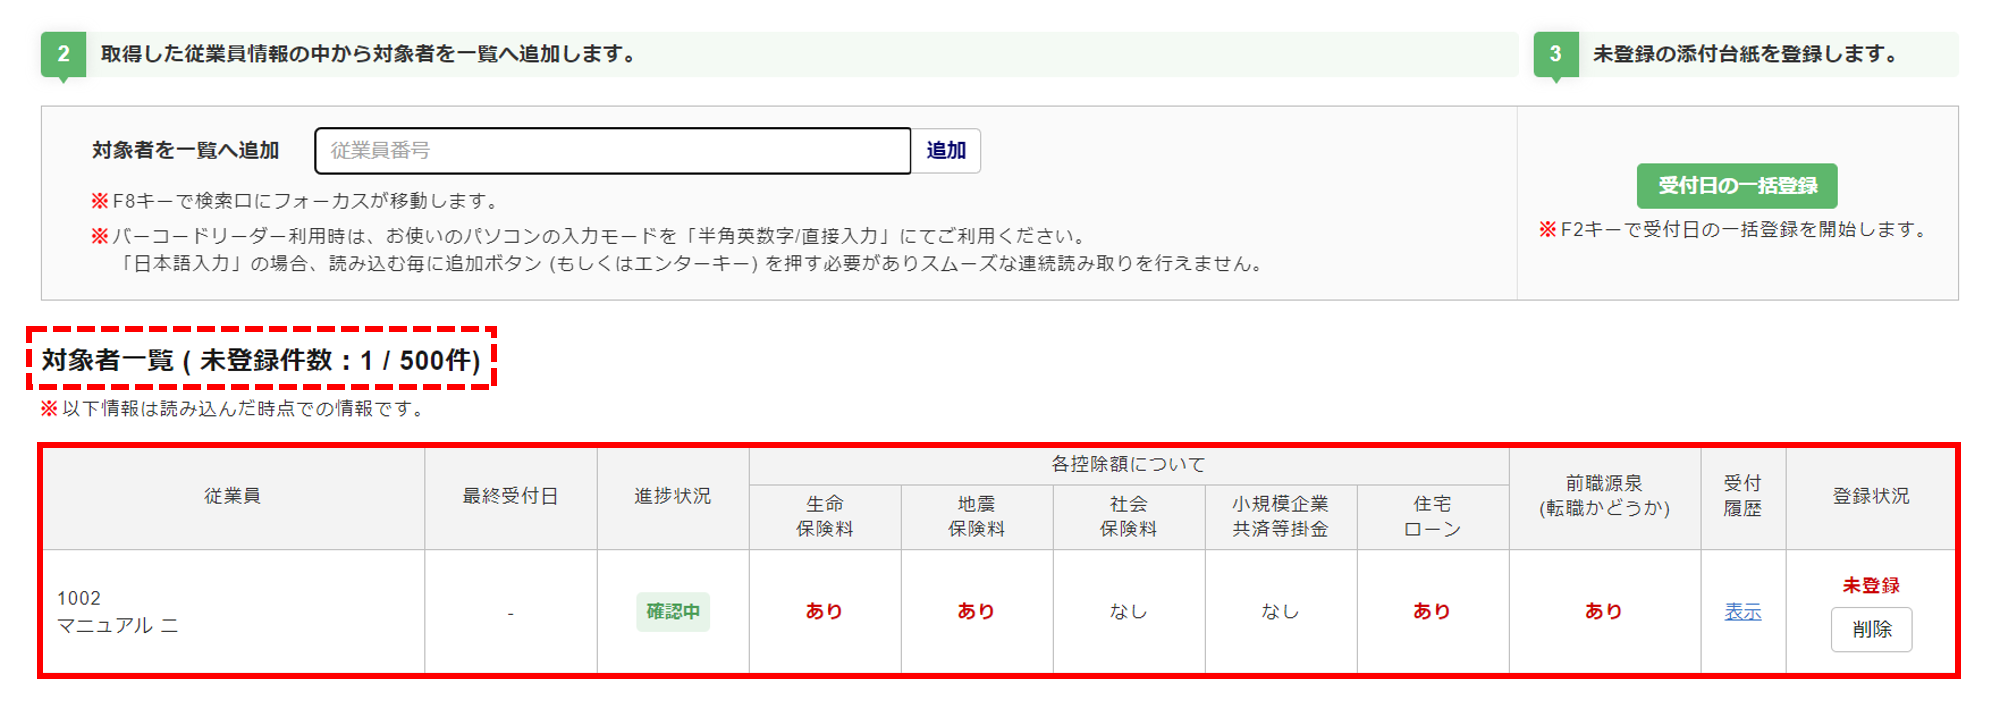Screen dimensions: 2000x717
Task: Click the 受付履歴 column header
Action: (x=1743, y=497)
